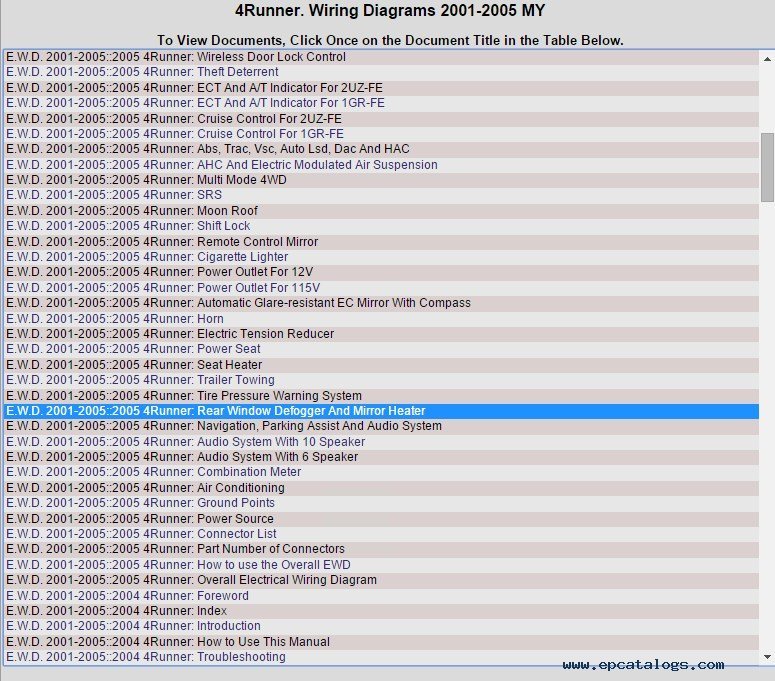775x681 pixels.
Task: Select the Combination Meter row
Action: pos(381,472)
